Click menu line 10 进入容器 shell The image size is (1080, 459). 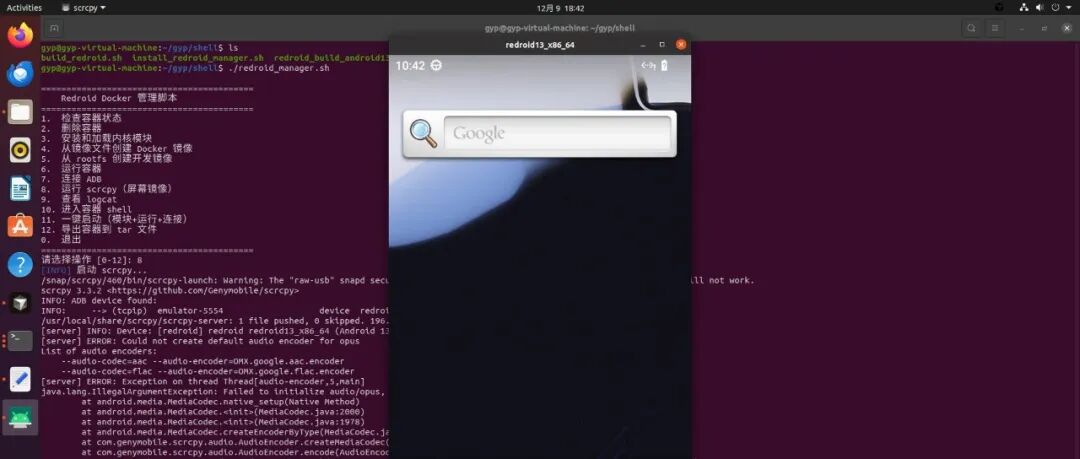[87, 210]
